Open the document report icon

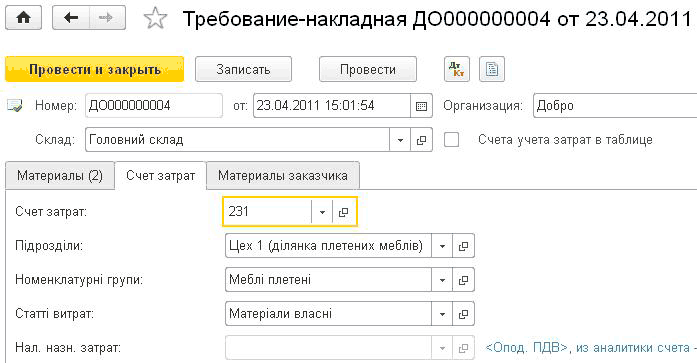click(492, 69)
